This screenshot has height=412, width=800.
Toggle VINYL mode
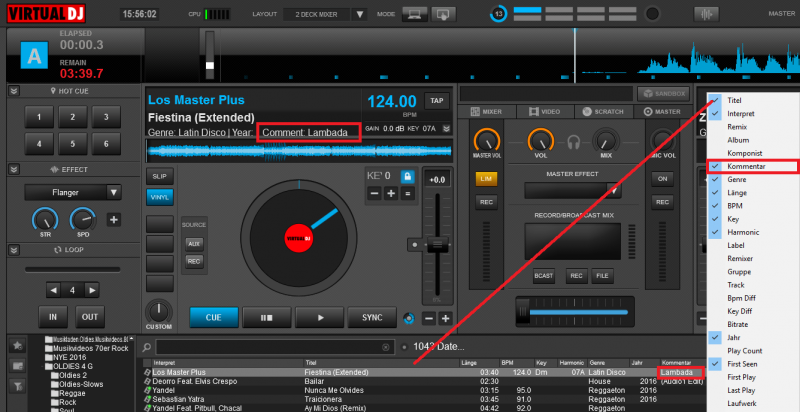(160, 197)
